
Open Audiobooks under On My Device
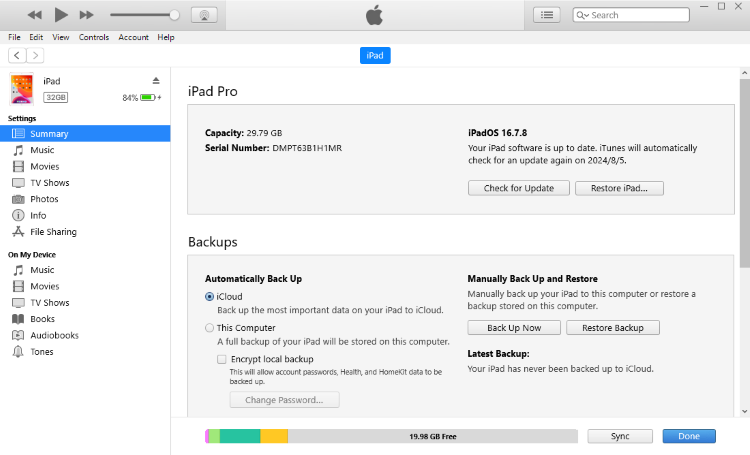tap(54, 335)
